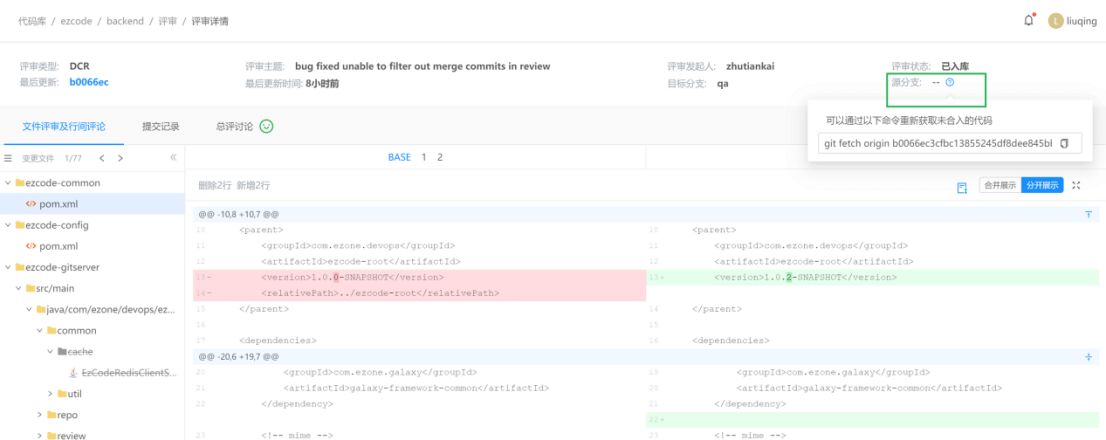Screen dimensions: 1106x440
Task: Click the git fetch command text field
Action: (x=937, y=144)
